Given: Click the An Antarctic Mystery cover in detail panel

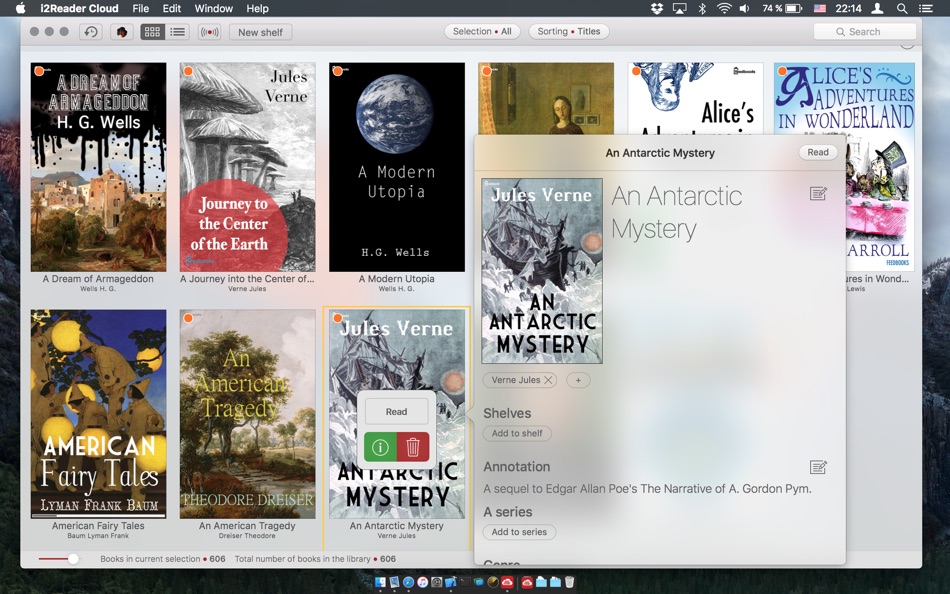Looking at the screenshot, I should coord(542,271).
